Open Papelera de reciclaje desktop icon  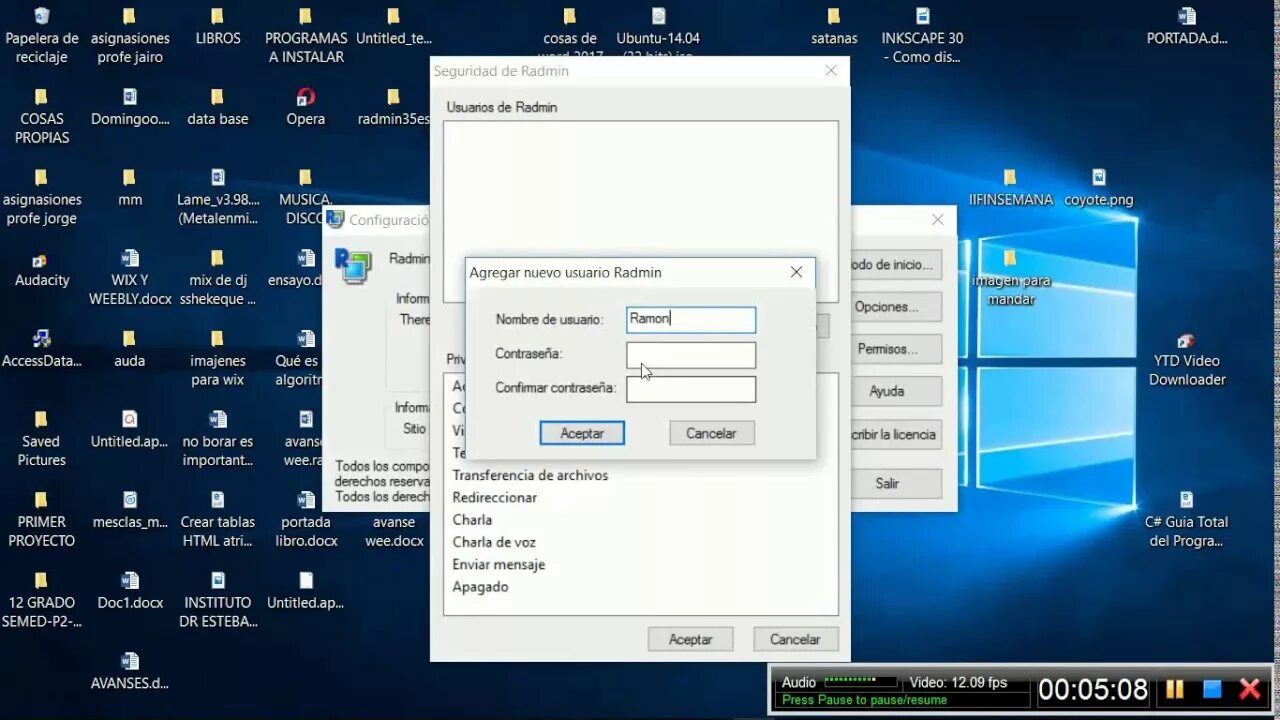tap(41, 36)
